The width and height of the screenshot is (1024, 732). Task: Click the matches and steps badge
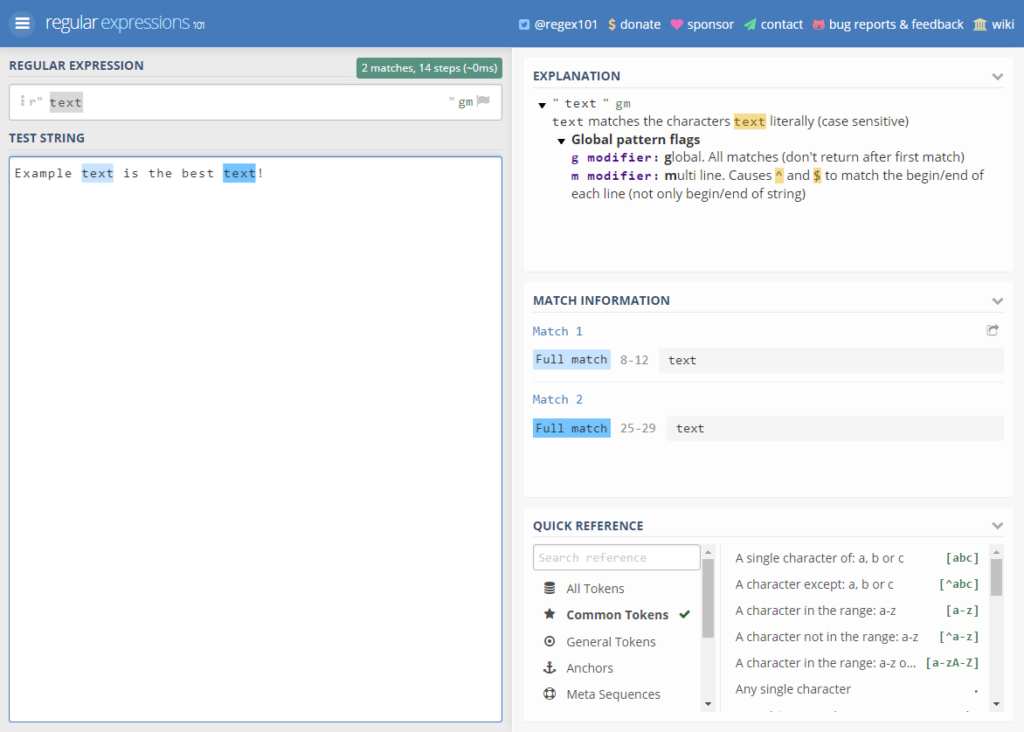(x=429, y=68)
